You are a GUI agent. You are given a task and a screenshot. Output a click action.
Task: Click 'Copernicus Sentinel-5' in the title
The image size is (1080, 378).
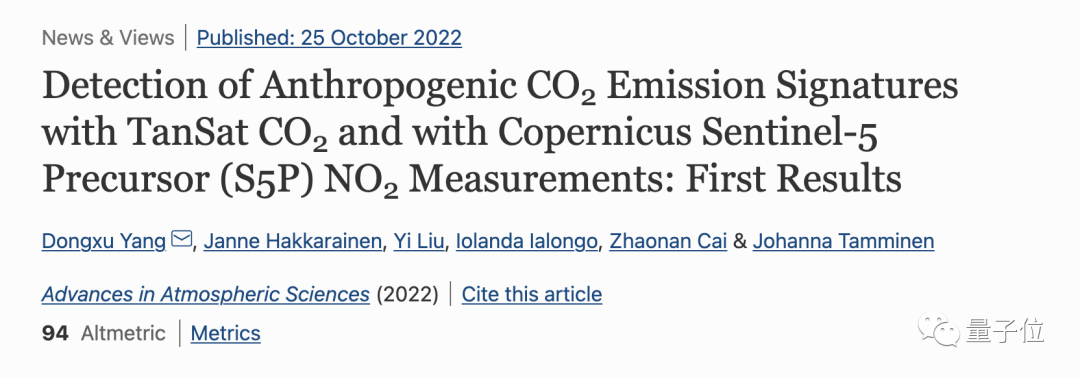[689, 132]
